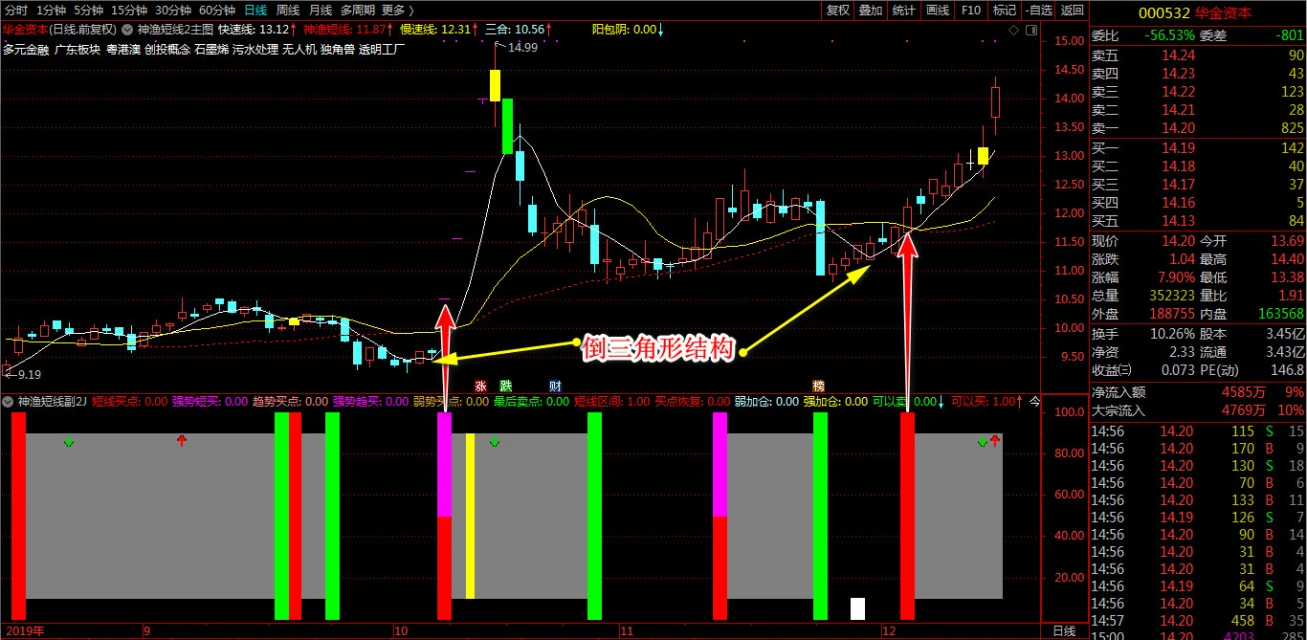
Task: Click the 慢速线 12.31 indicator readout
Action: [438, 30]
